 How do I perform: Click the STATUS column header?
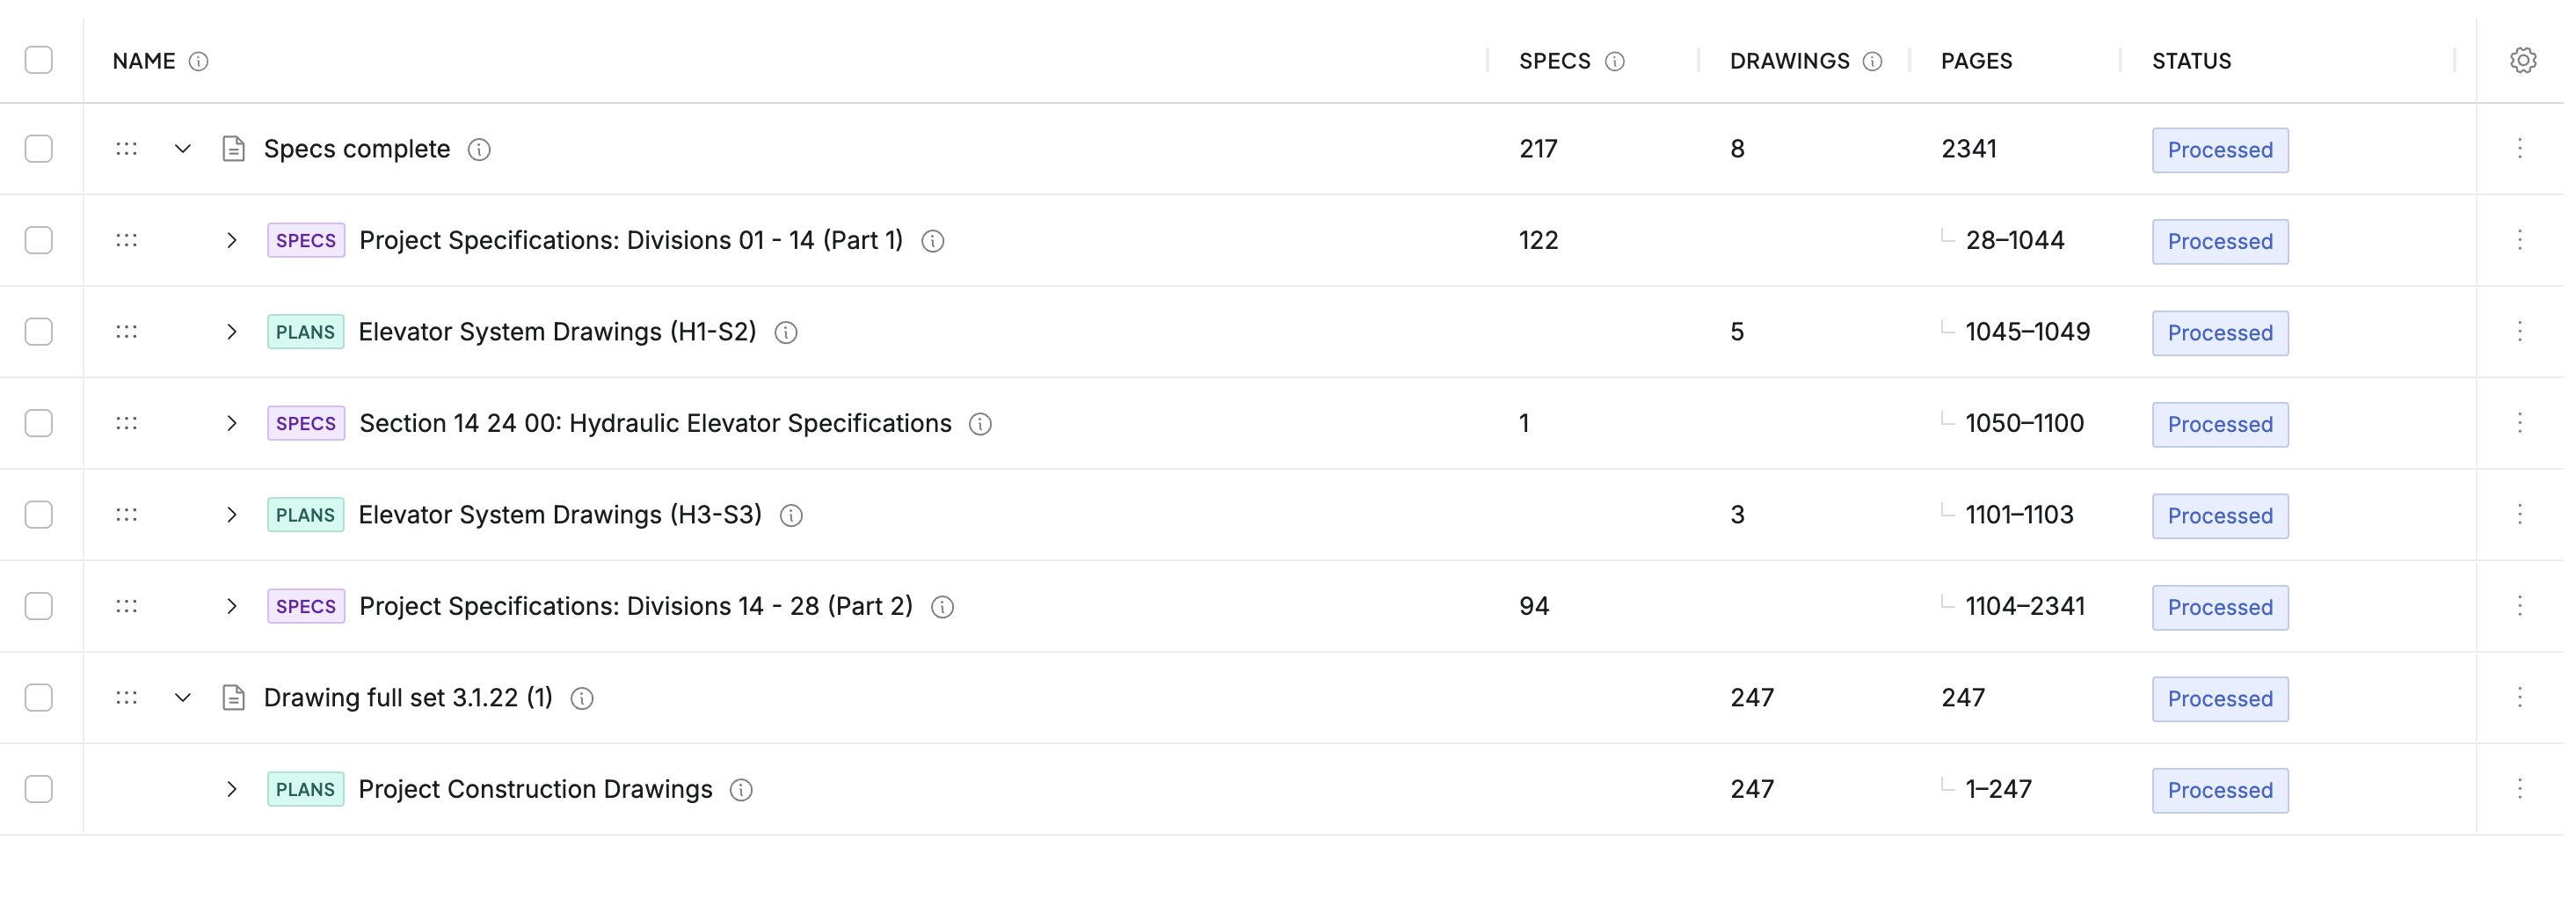point(2191,61)
